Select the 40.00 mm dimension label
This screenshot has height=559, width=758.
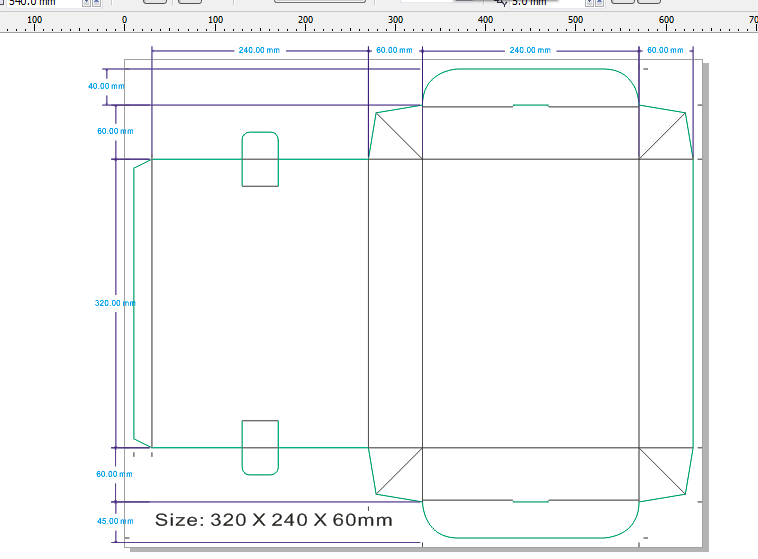coord(106,87)
